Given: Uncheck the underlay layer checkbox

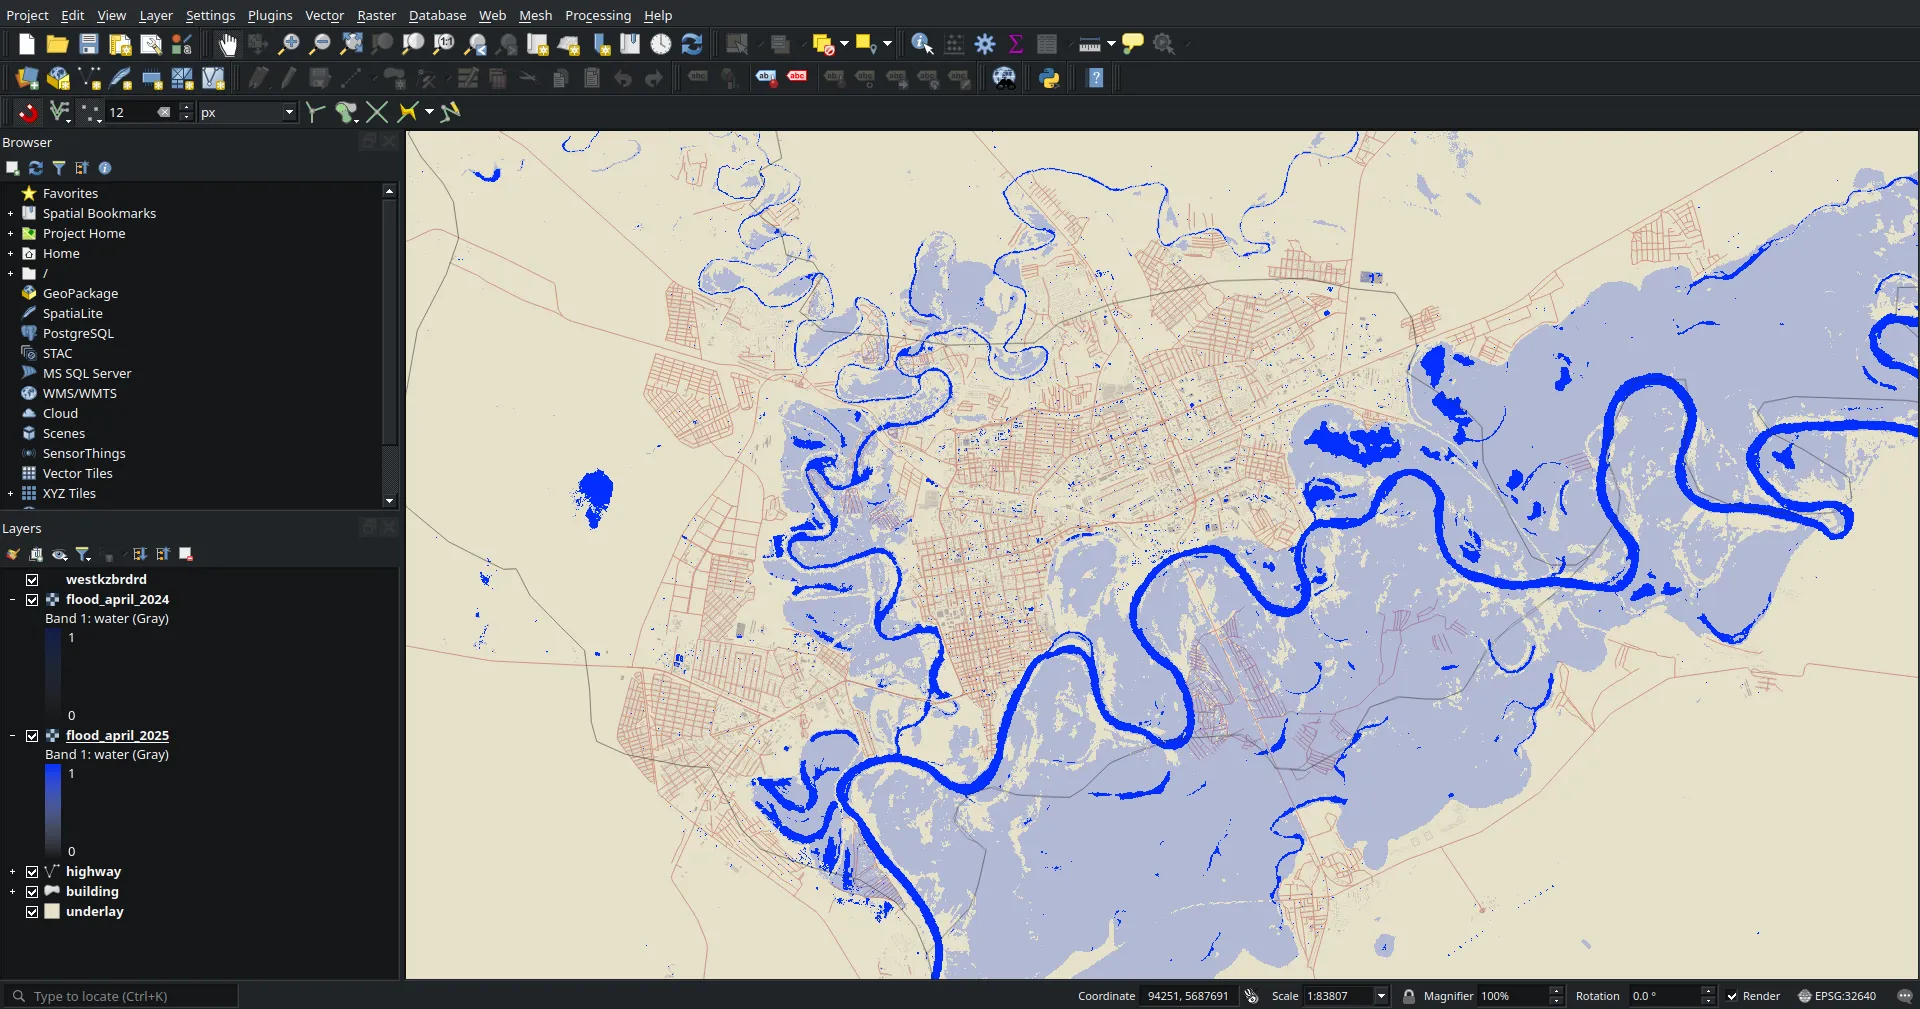Looking at the screenshot, I should 32,912.
